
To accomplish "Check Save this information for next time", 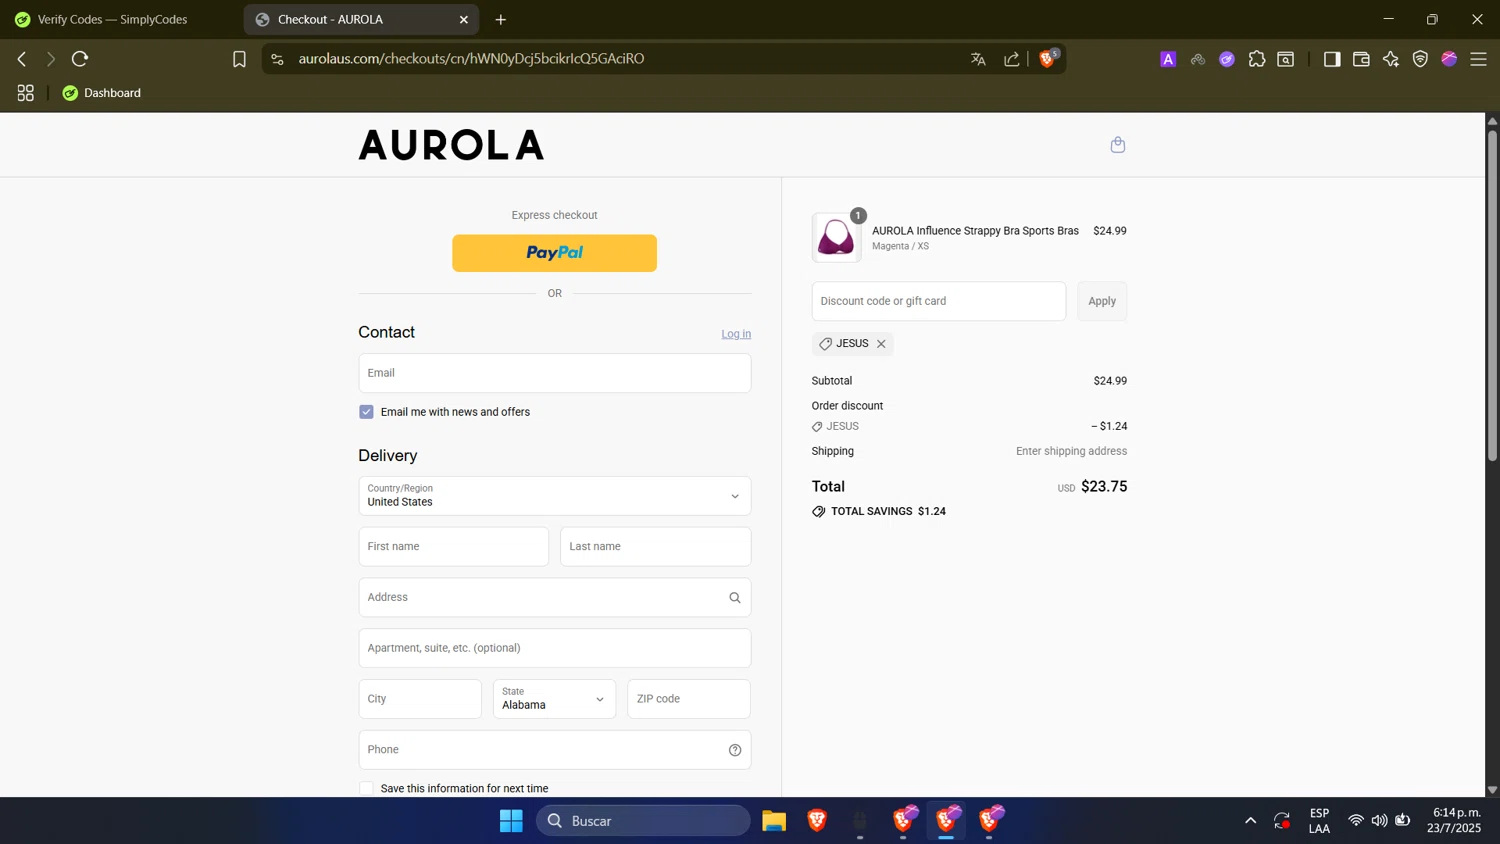I will pos(366,789).
